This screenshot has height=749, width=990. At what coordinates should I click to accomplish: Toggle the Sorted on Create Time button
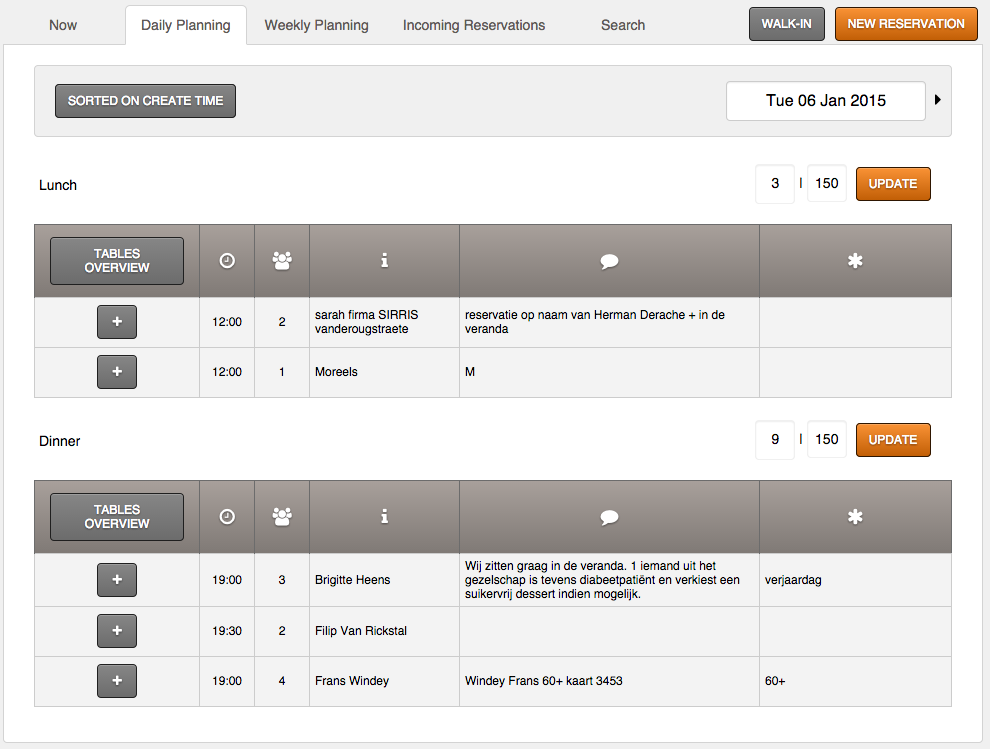(x=145, y=101)
